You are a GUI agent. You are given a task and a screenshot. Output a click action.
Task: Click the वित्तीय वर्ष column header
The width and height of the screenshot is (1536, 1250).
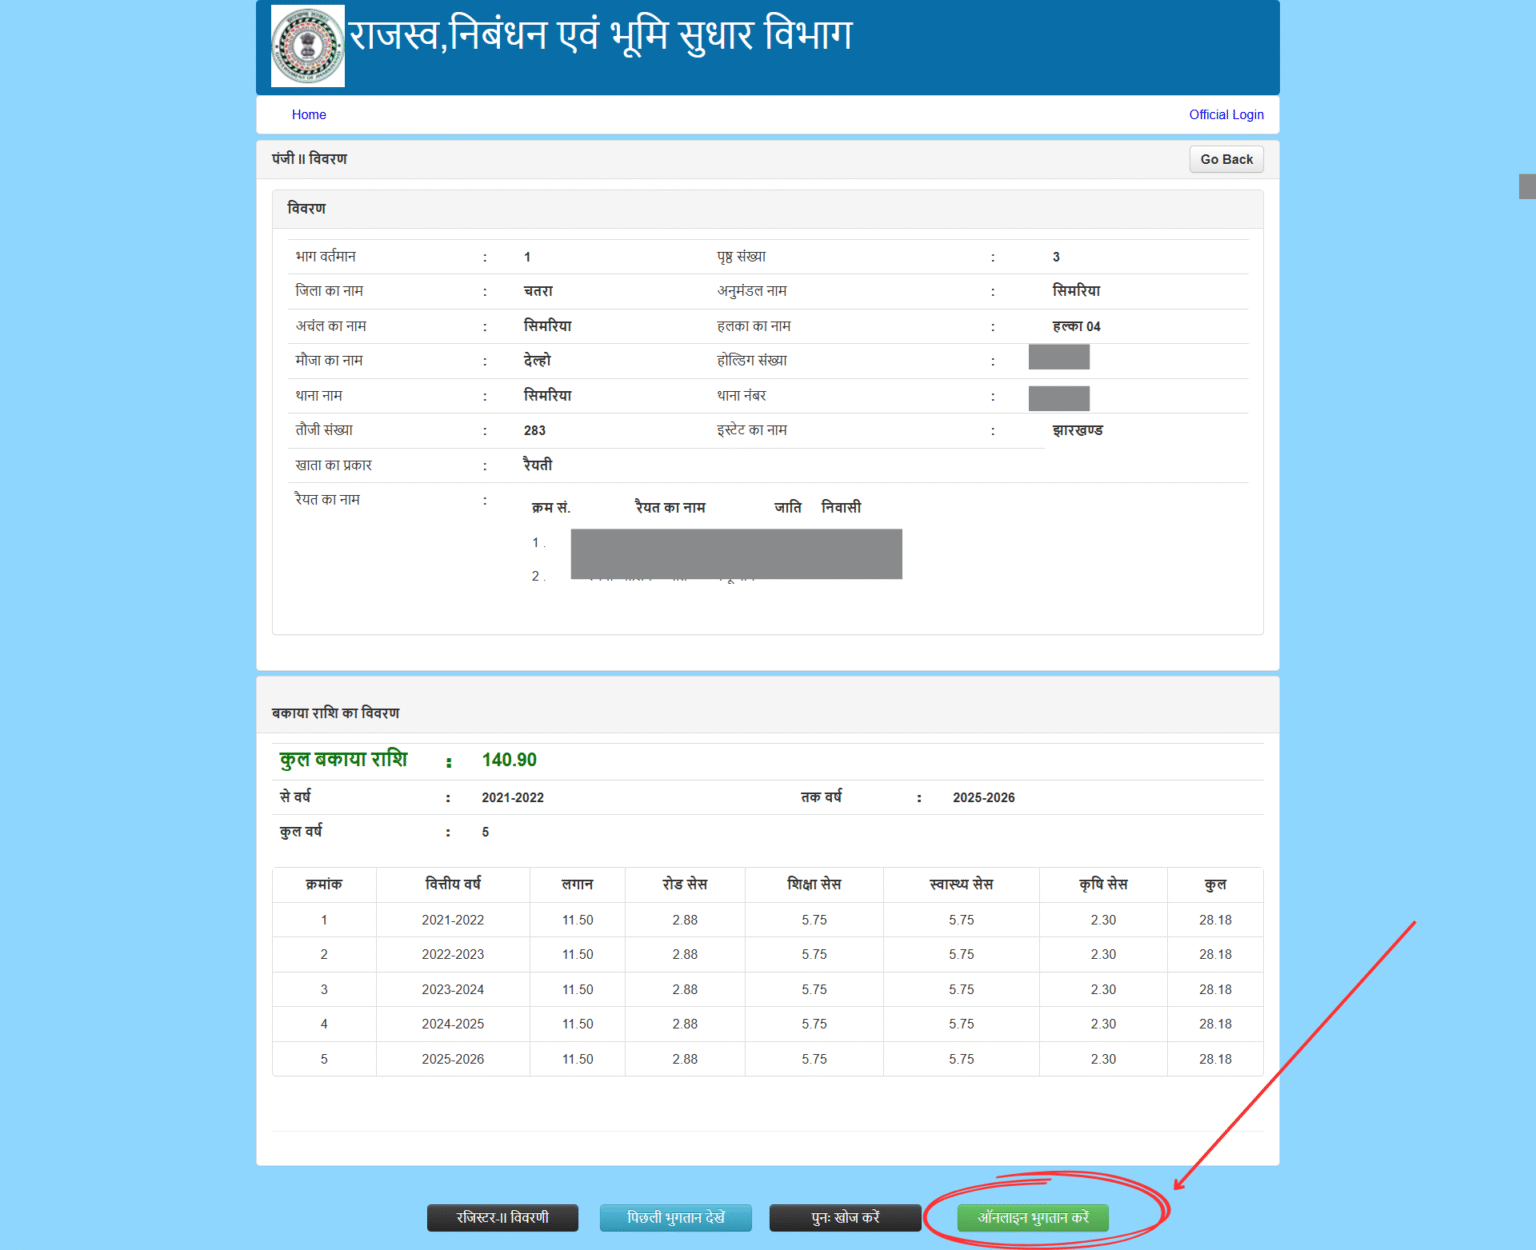(453, 884)
